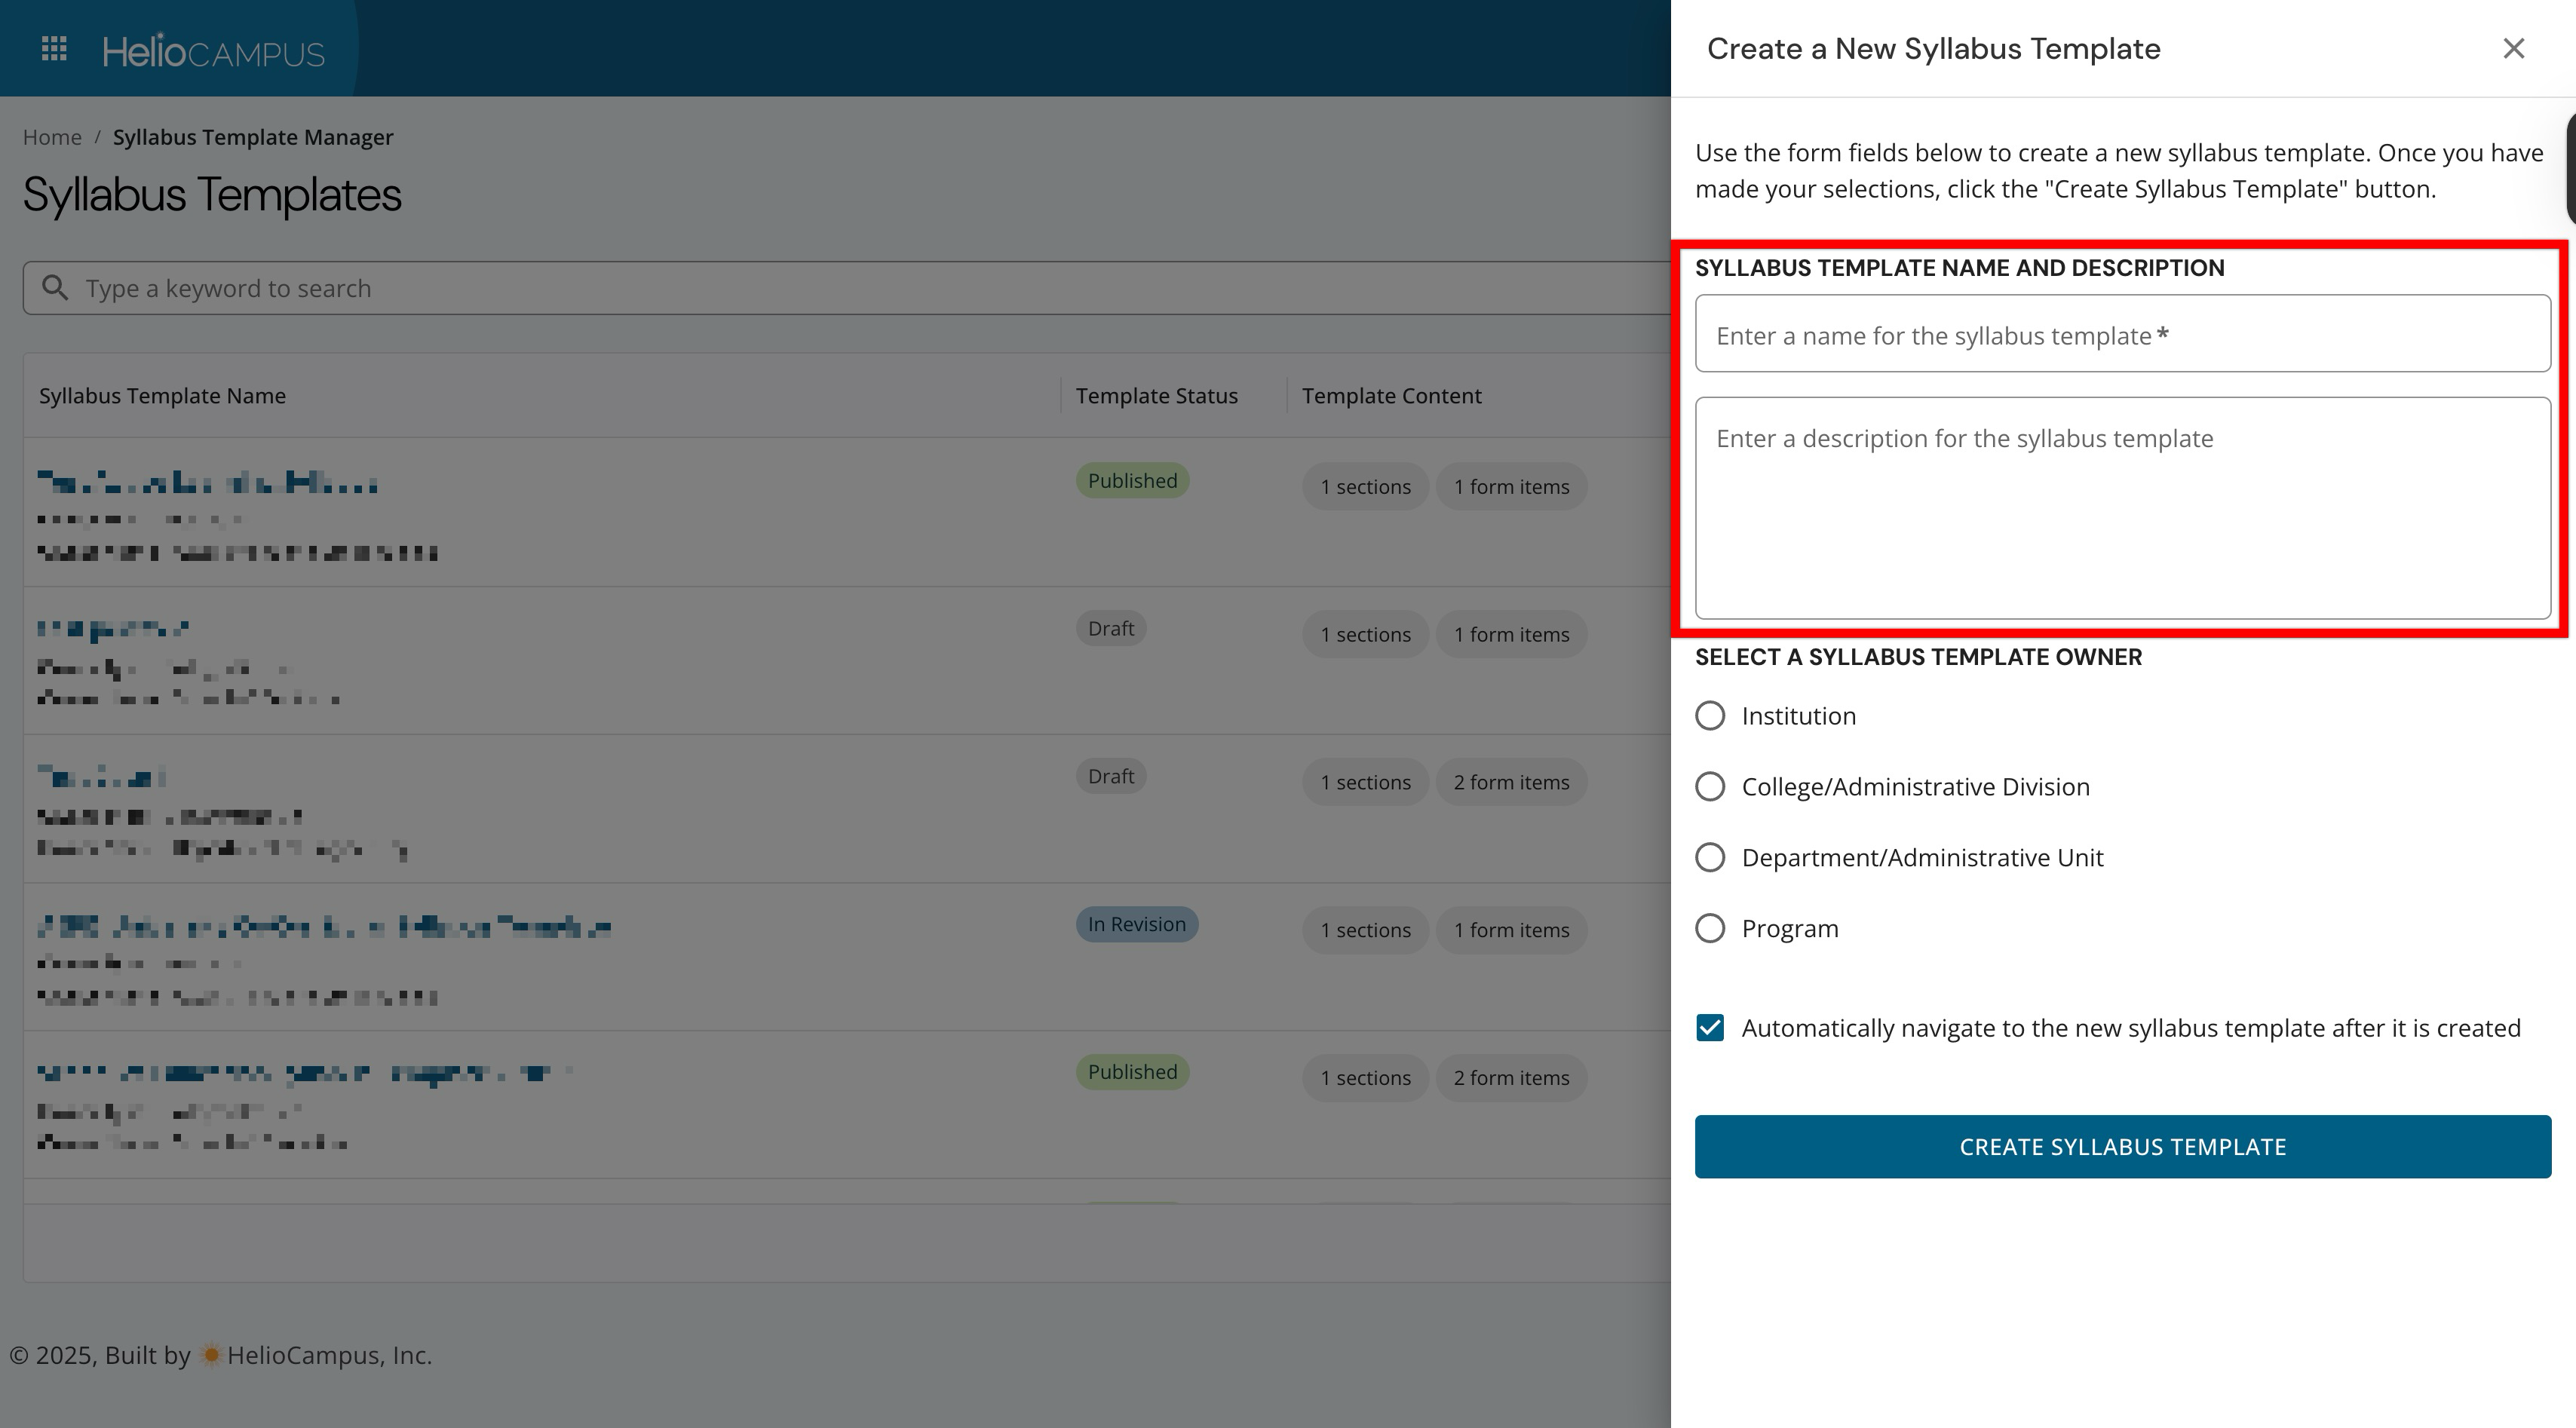Choose Department/Administrative Unit as owner
Viewport: 2576px width, 1428px height.
click(x=1710, y=858)
